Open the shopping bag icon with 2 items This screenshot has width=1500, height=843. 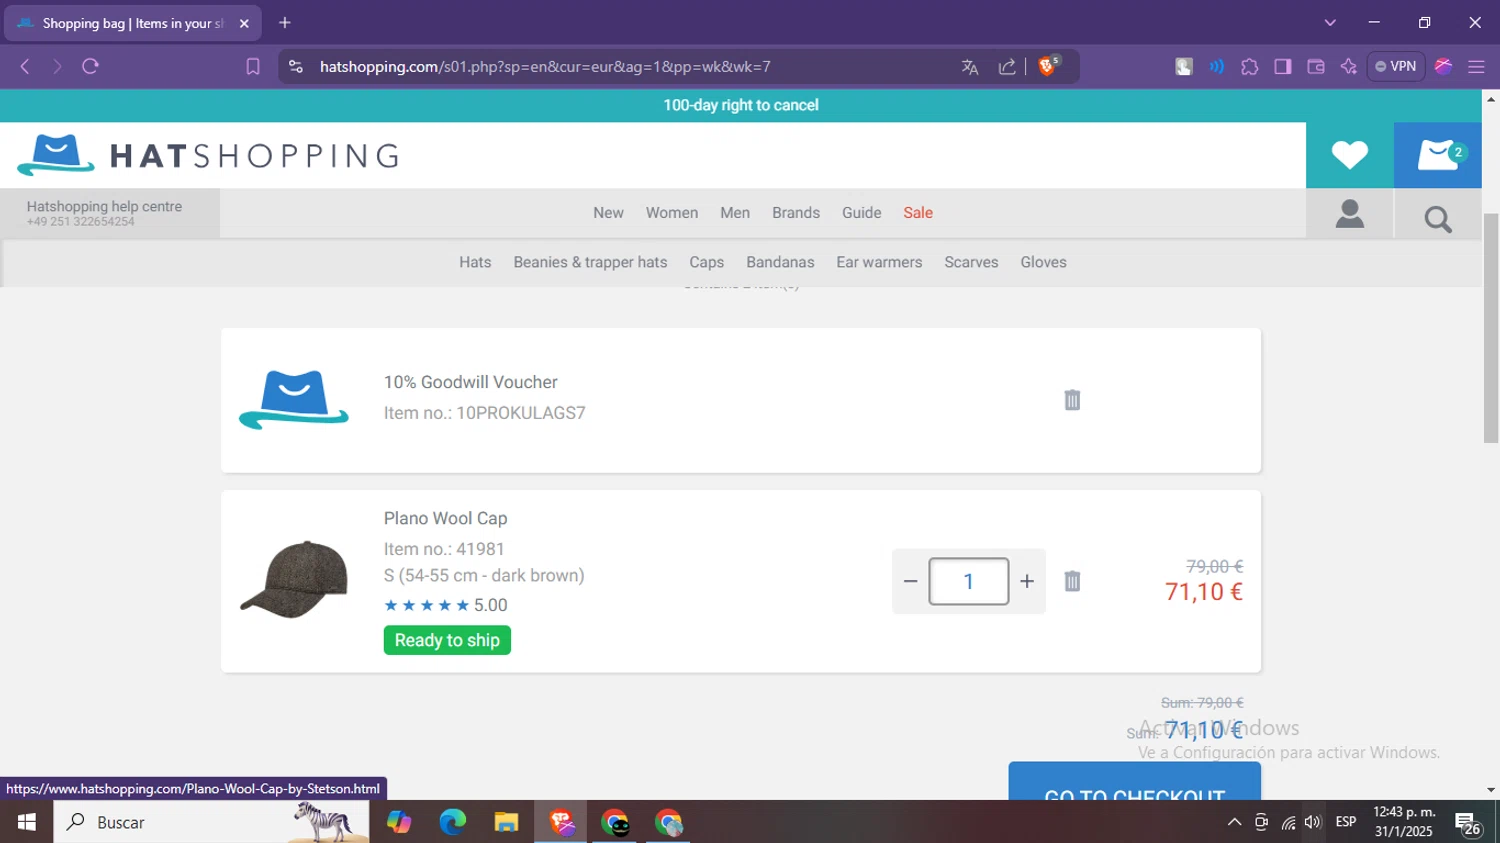1438,155
